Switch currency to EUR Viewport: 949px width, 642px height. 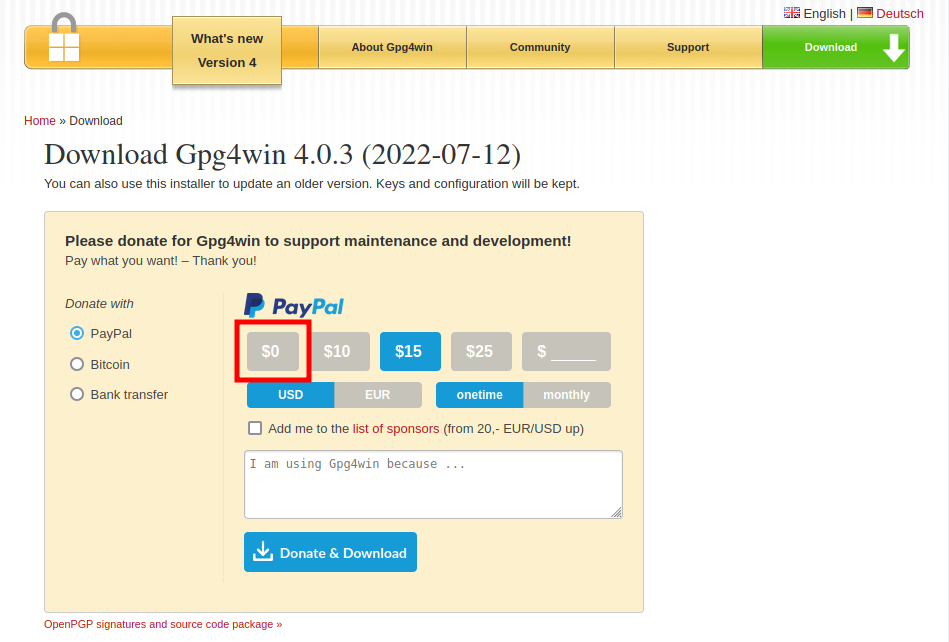377,395
